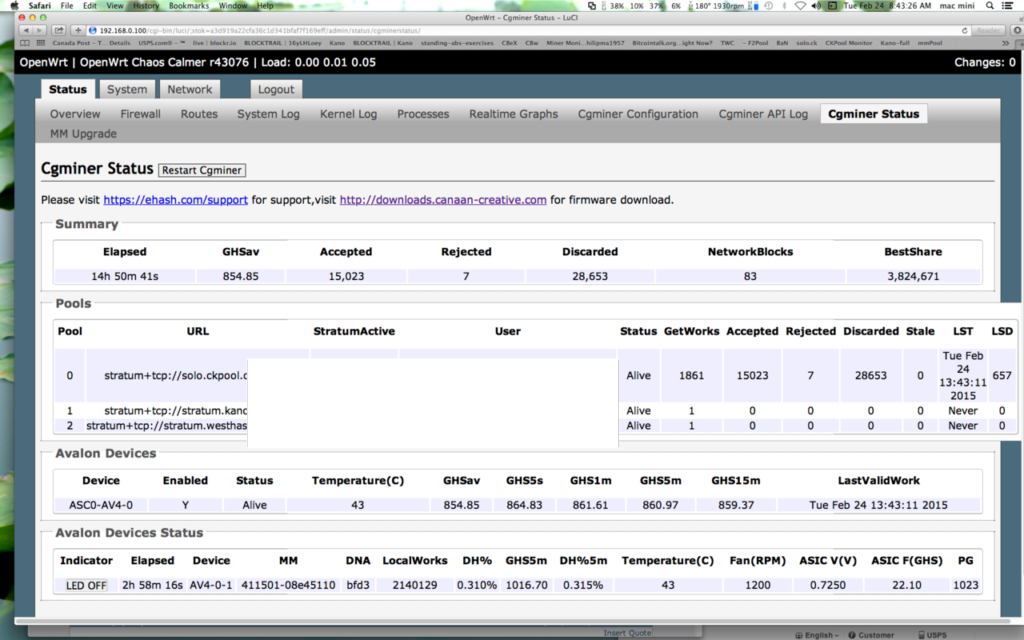Open Notification Center list icon

pyautogui.click(x=1007, y=5)
